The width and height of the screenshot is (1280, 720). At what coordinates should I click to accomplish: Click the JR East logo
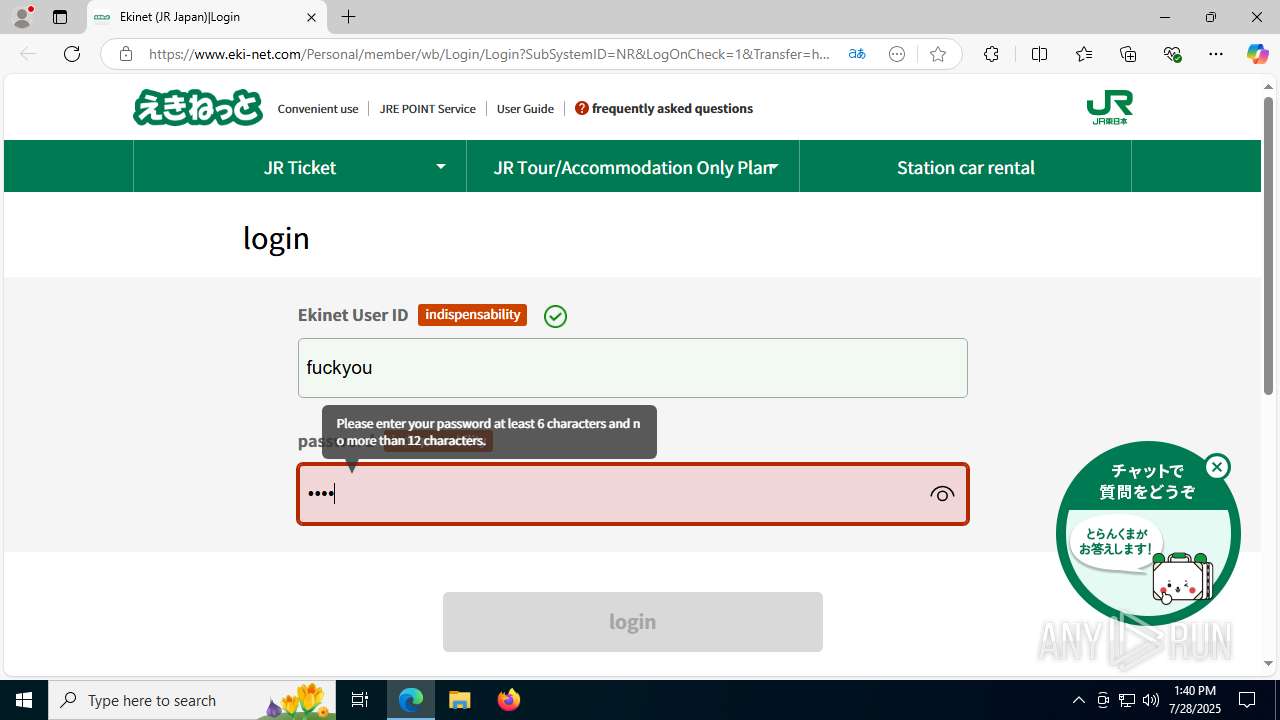pos(1109,108)
